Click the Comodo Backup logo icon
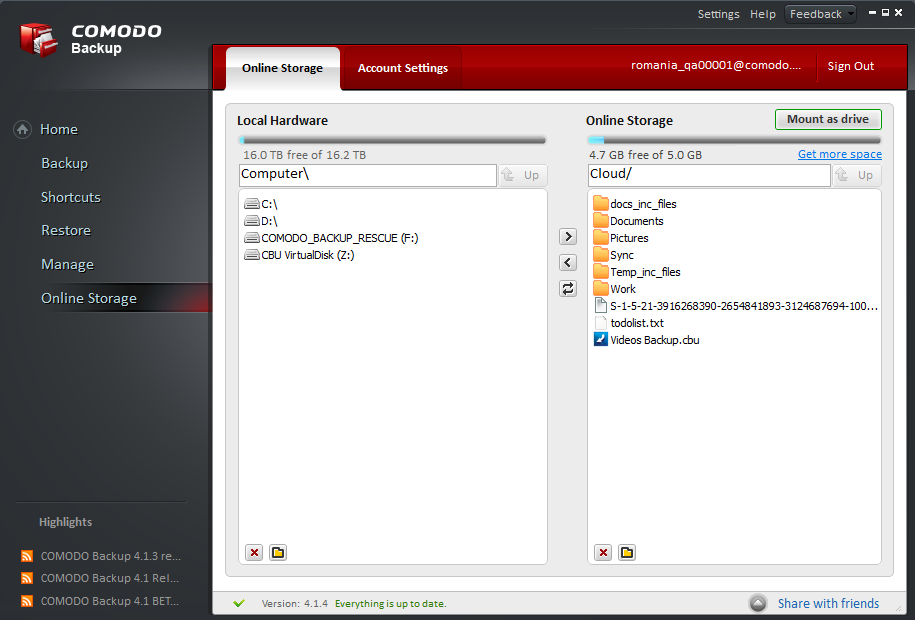 [39, 39]
